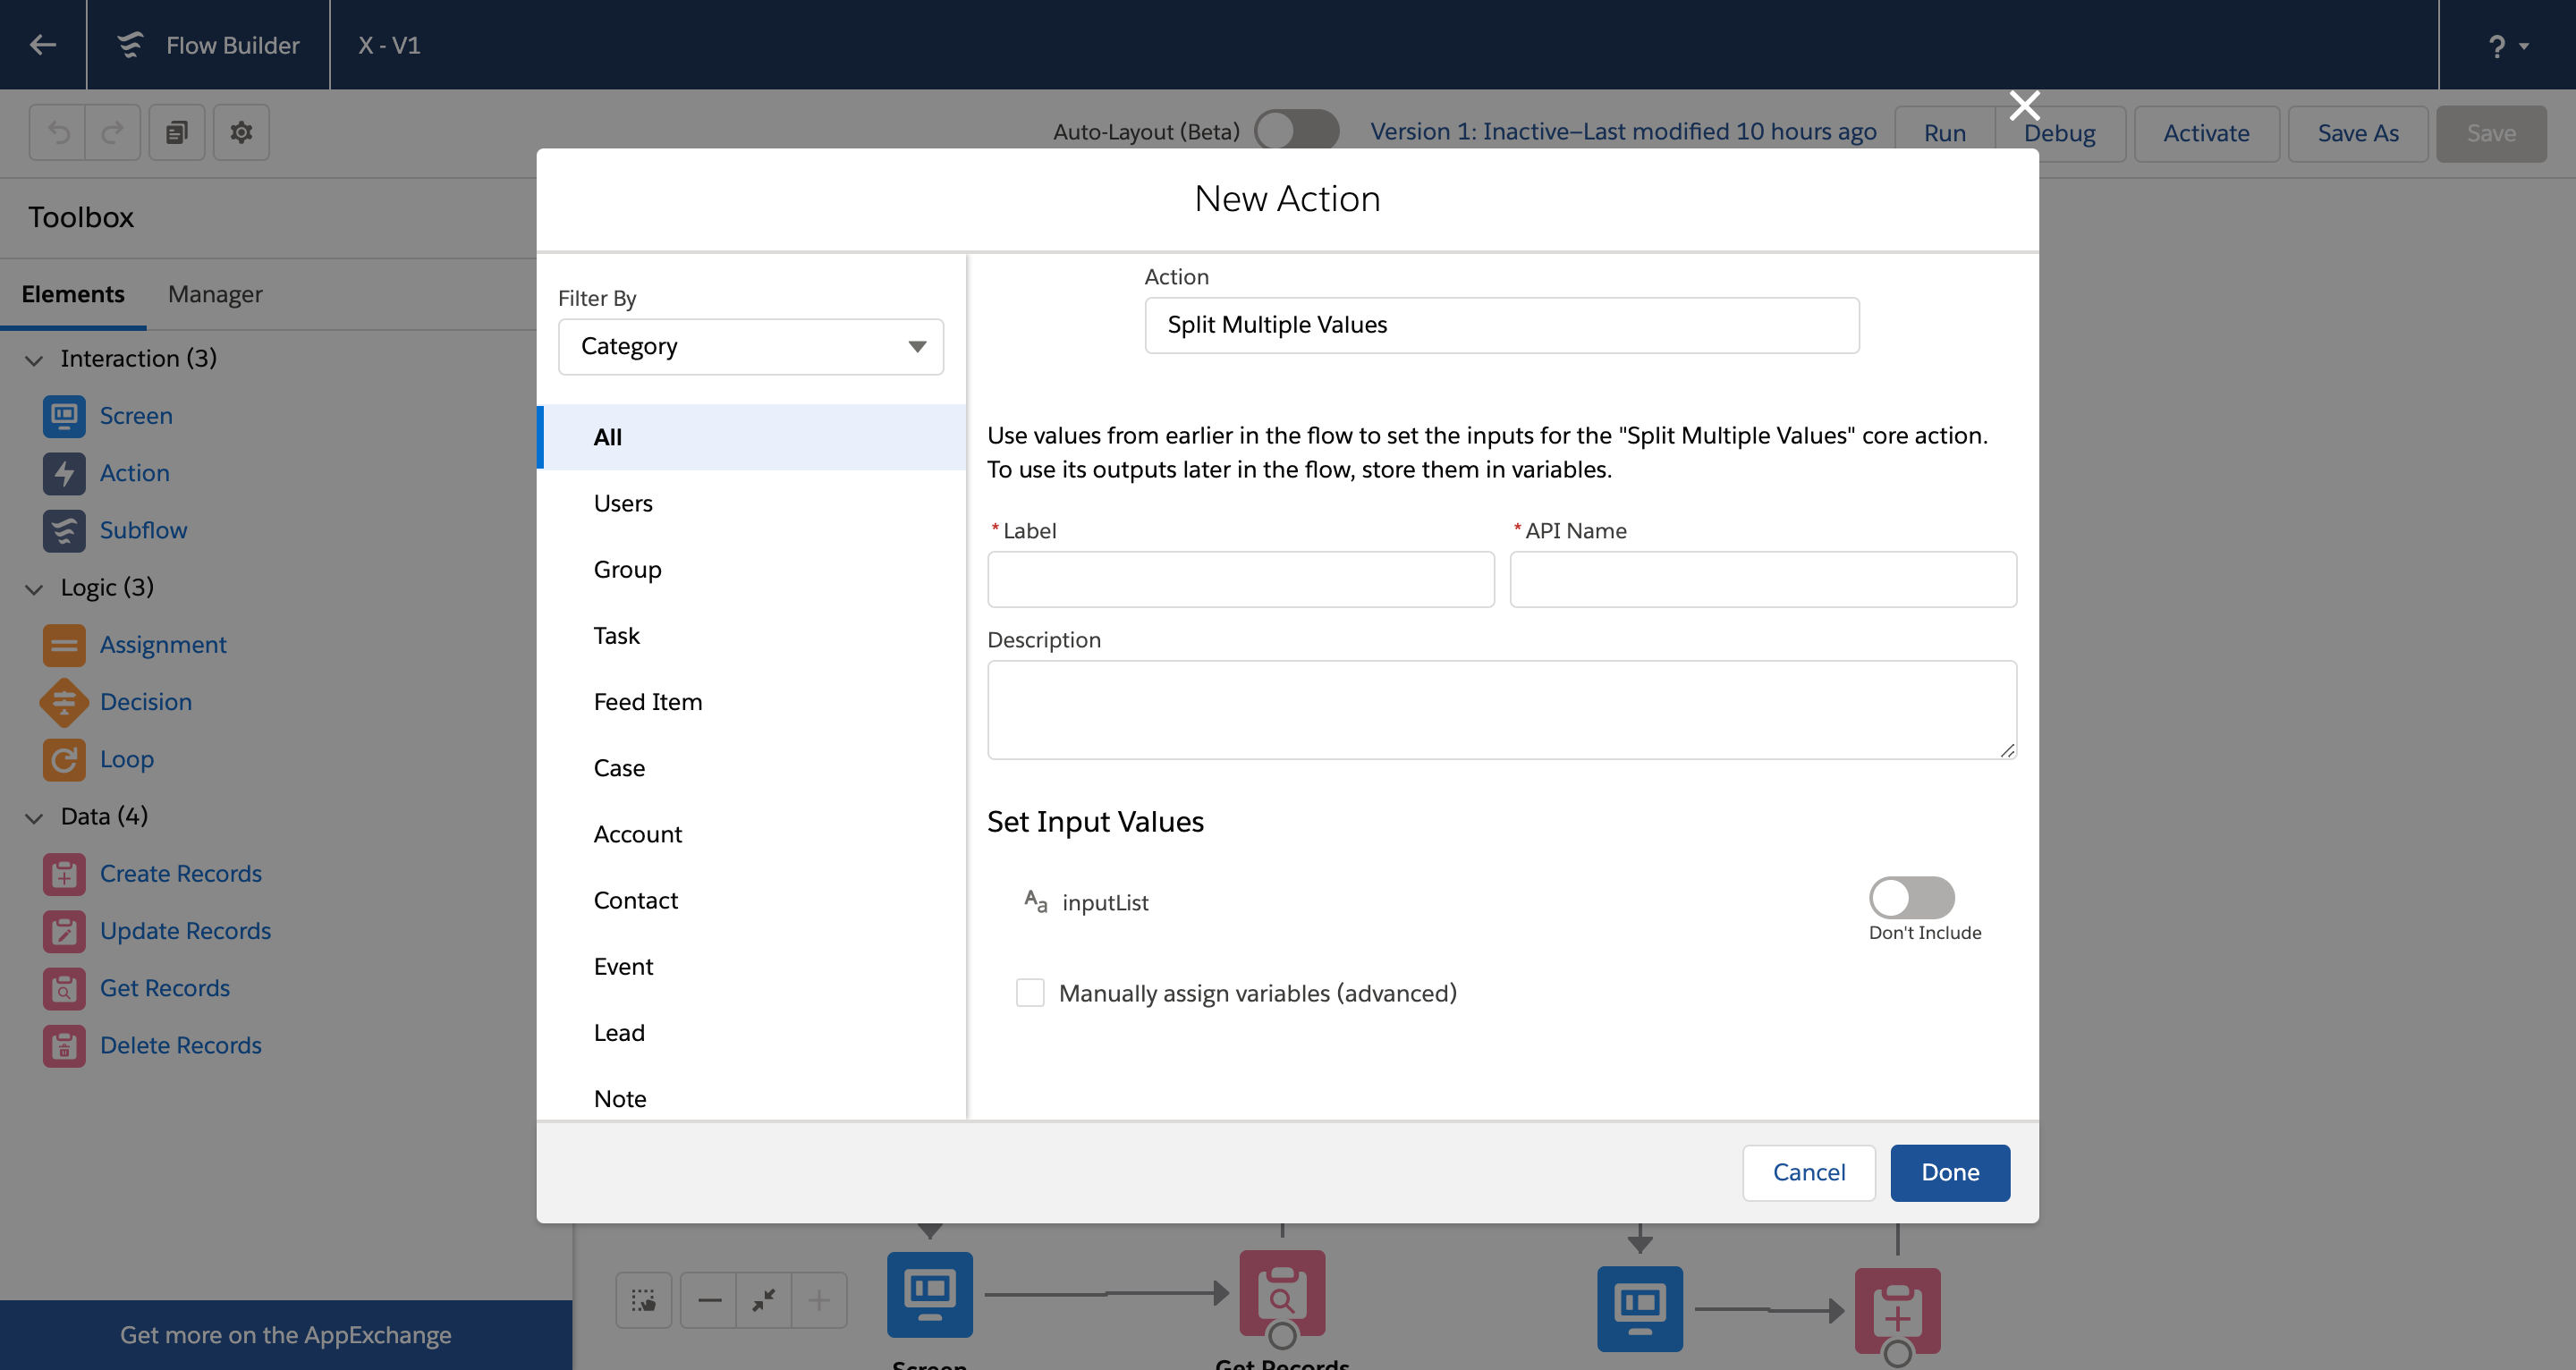This screenshot has height=1370, width=2576.
Task: Click the Screen node on the canvas
Action: (929, 1294)
